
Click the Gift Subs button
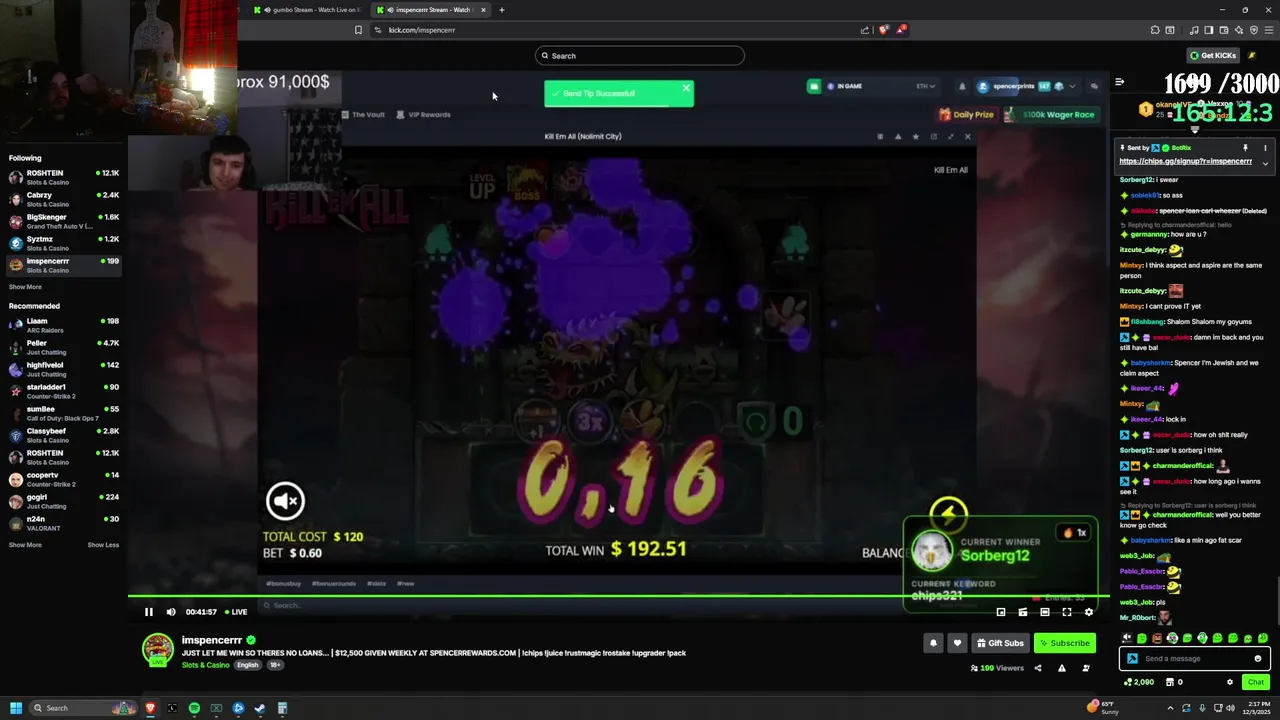1000,643
